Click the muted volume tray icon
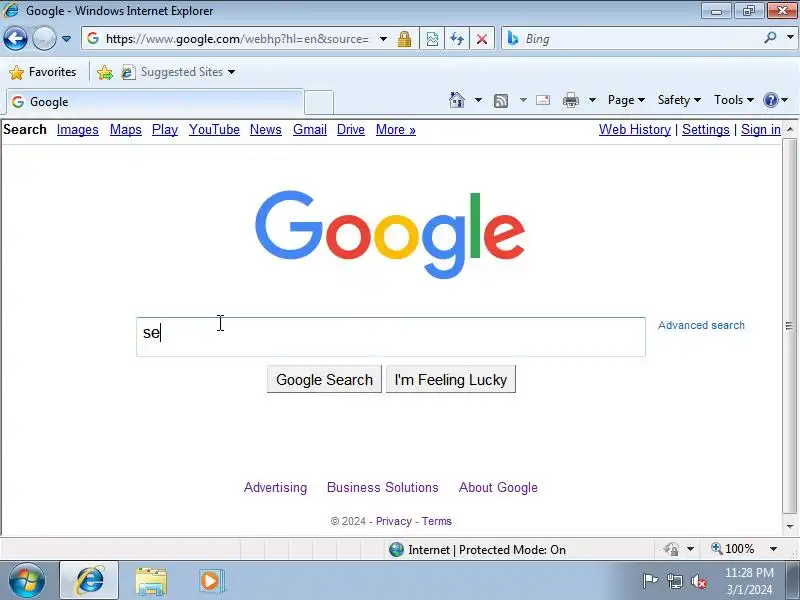This screenshot has width=800, height=600. 698,581
